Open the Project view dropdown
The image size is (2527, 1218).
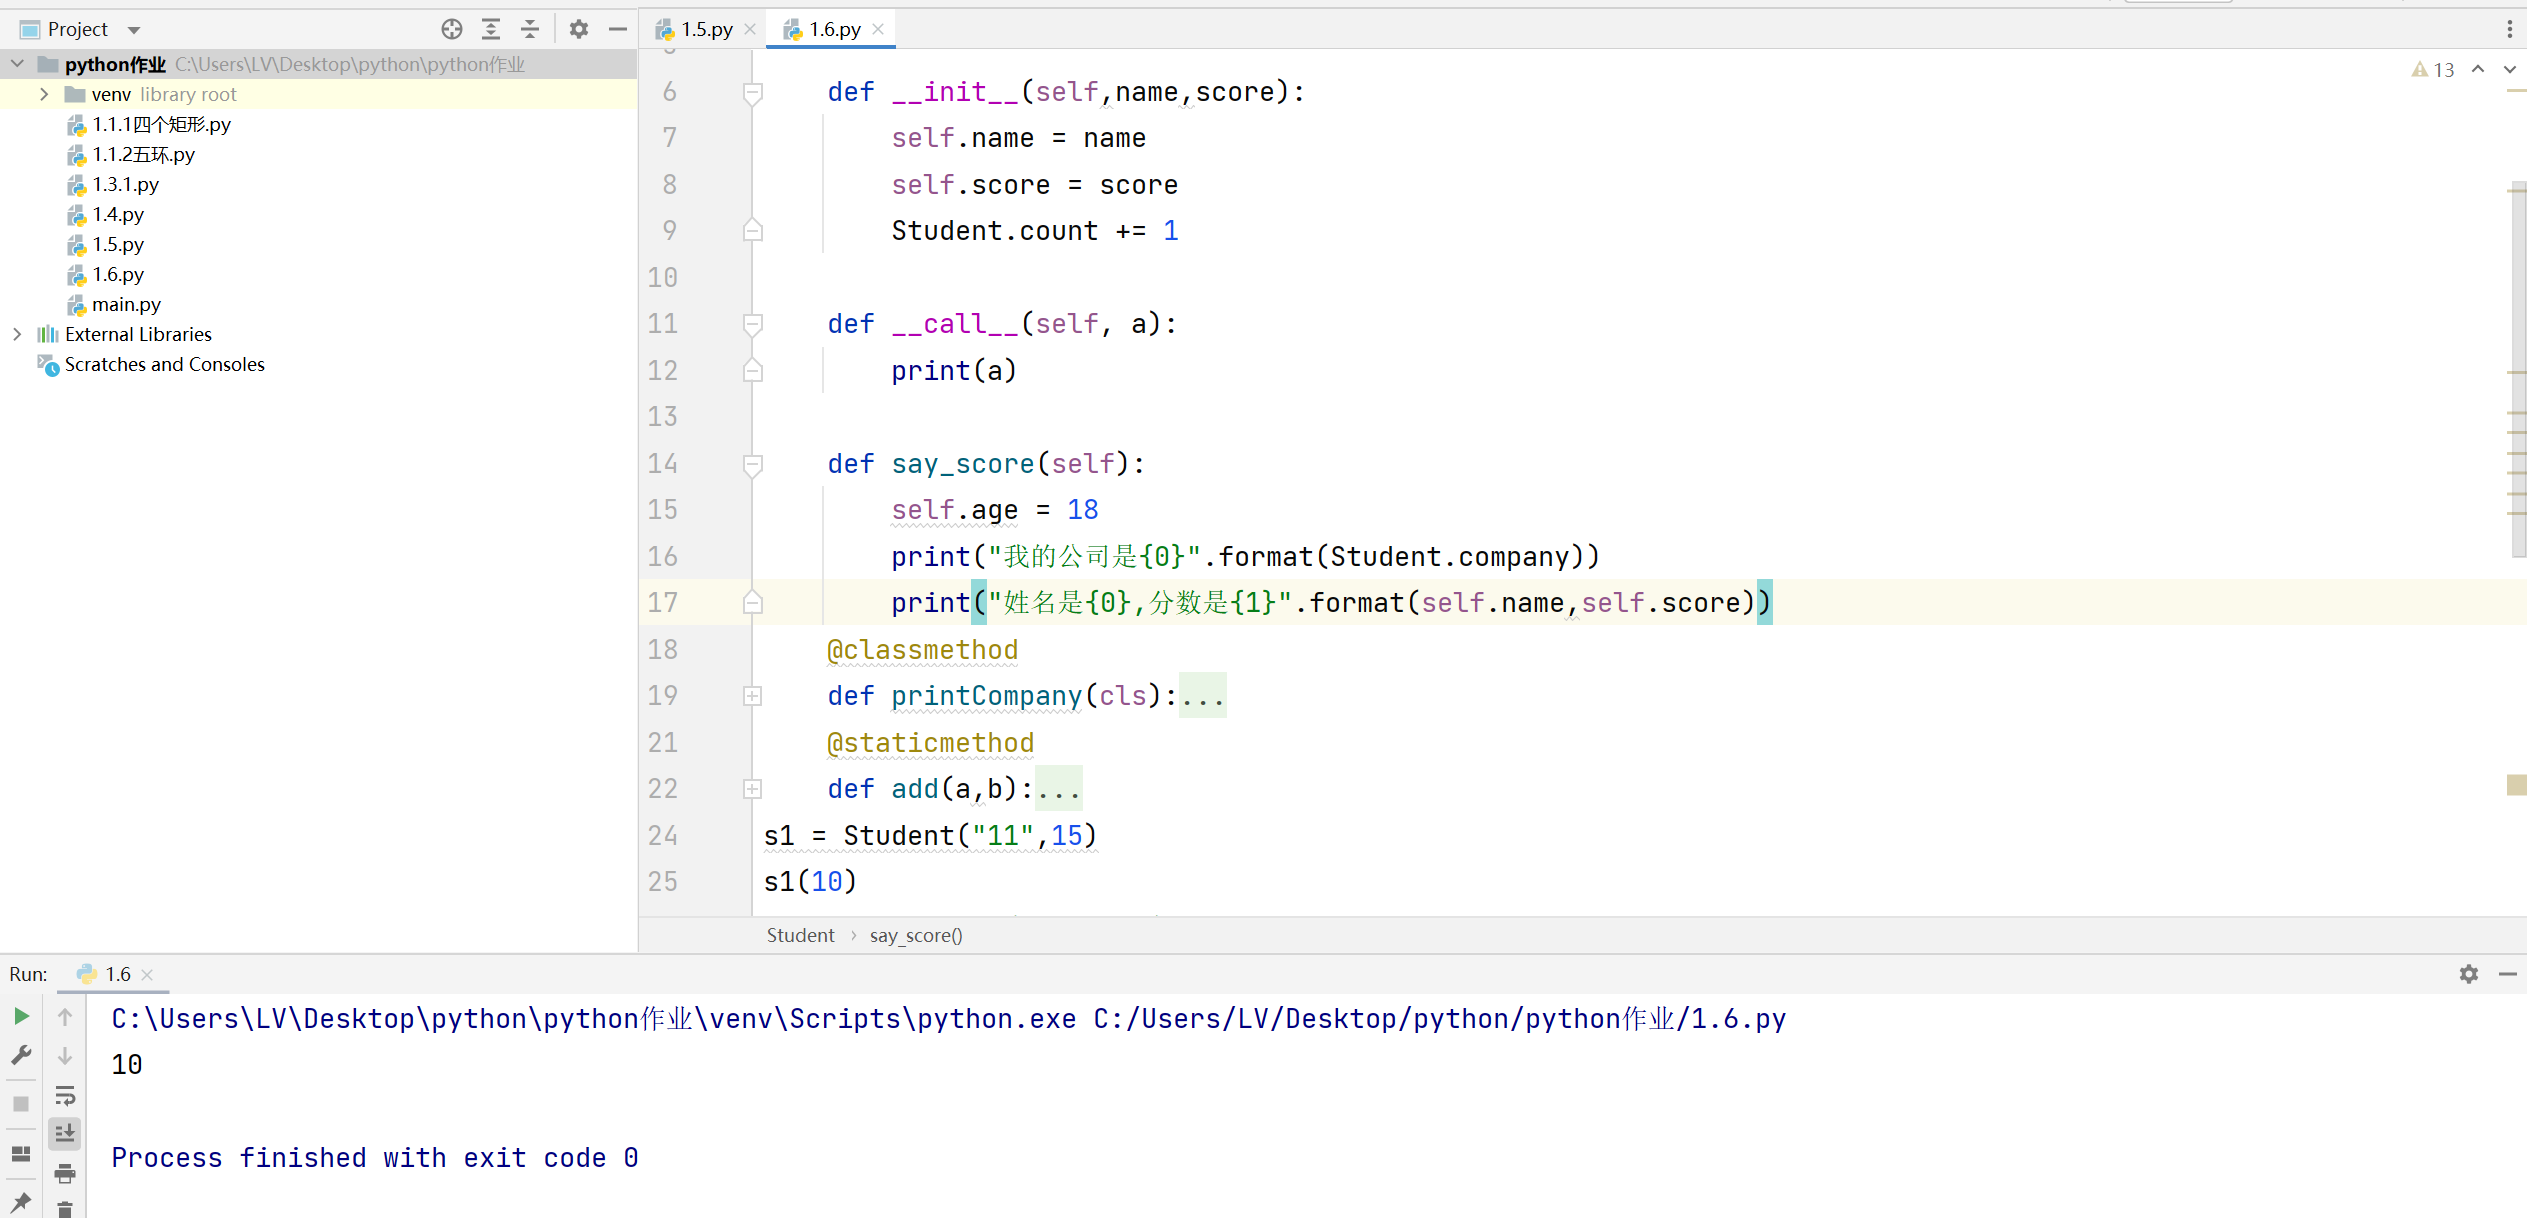tap(134, 30)
